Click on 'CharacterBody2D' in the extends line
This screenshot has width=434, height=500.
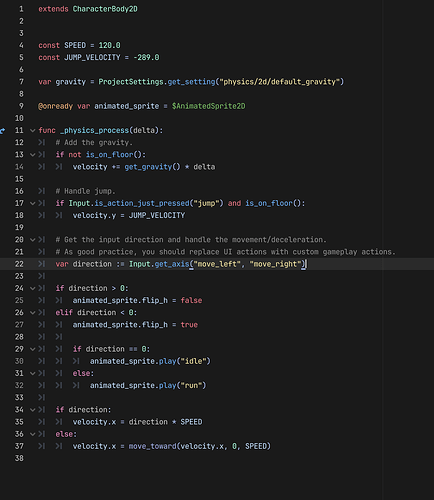point(105,9)
